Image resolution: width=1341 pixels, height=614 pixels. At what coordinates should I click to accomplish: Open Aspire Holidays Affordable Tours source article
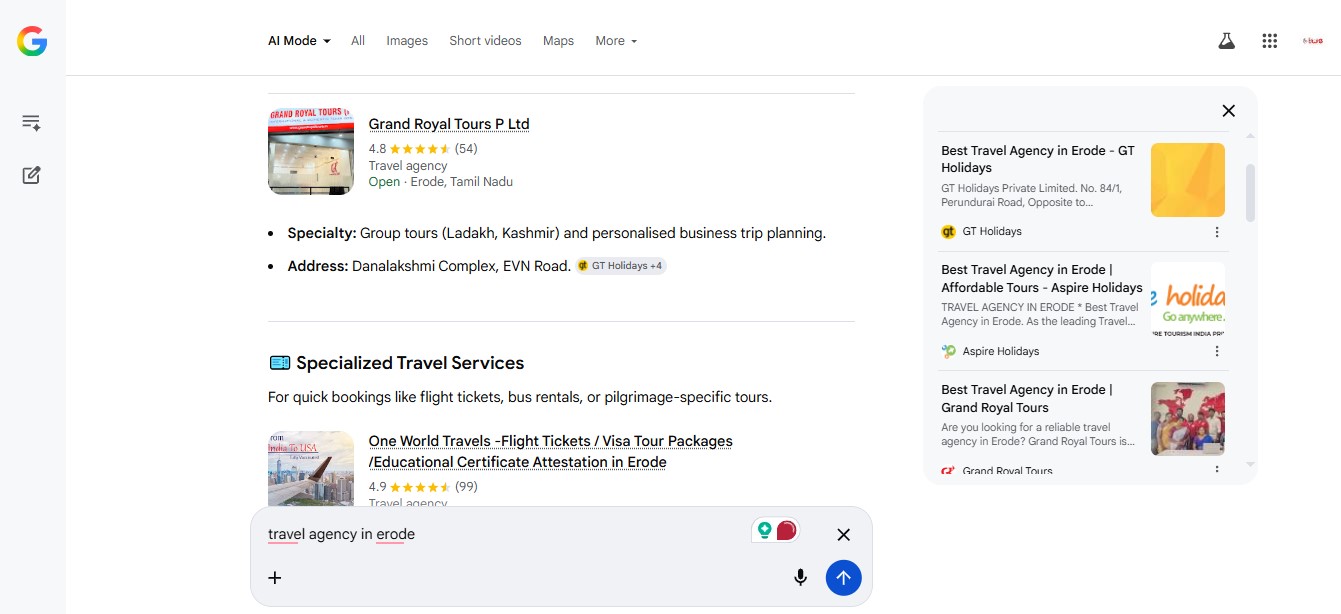point(1041,278)
